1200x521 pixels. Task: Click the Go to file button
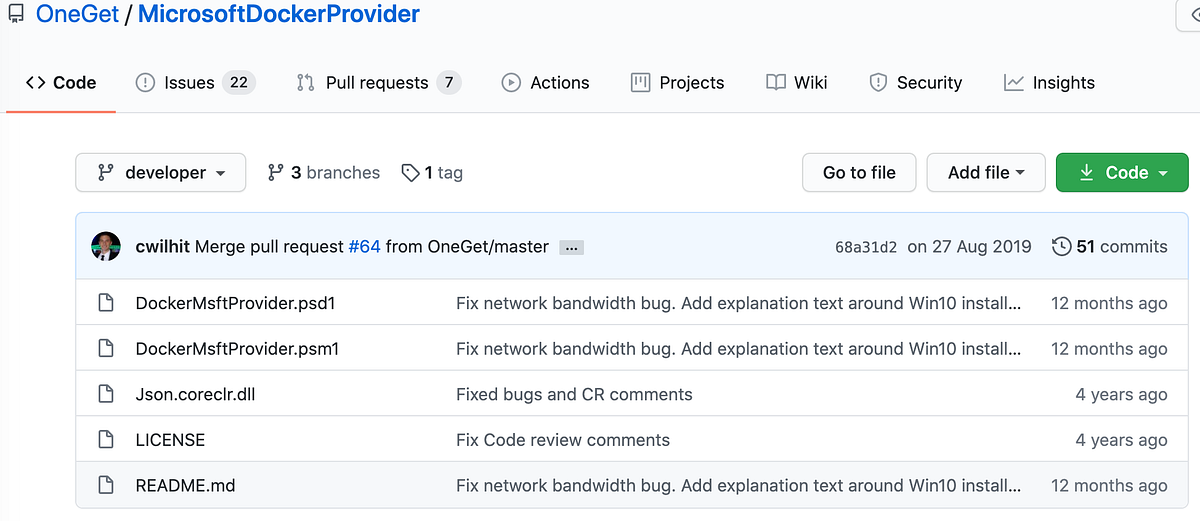859,173
